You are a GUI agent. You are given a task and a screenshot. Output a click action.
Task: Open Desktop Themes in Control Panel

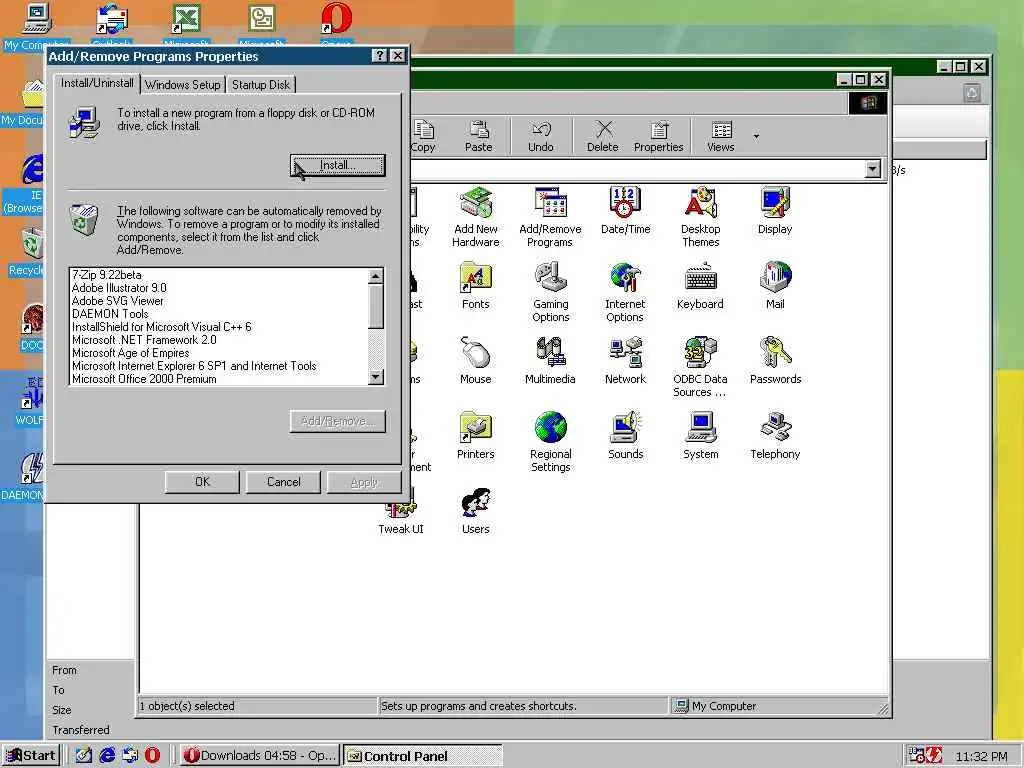700,217
